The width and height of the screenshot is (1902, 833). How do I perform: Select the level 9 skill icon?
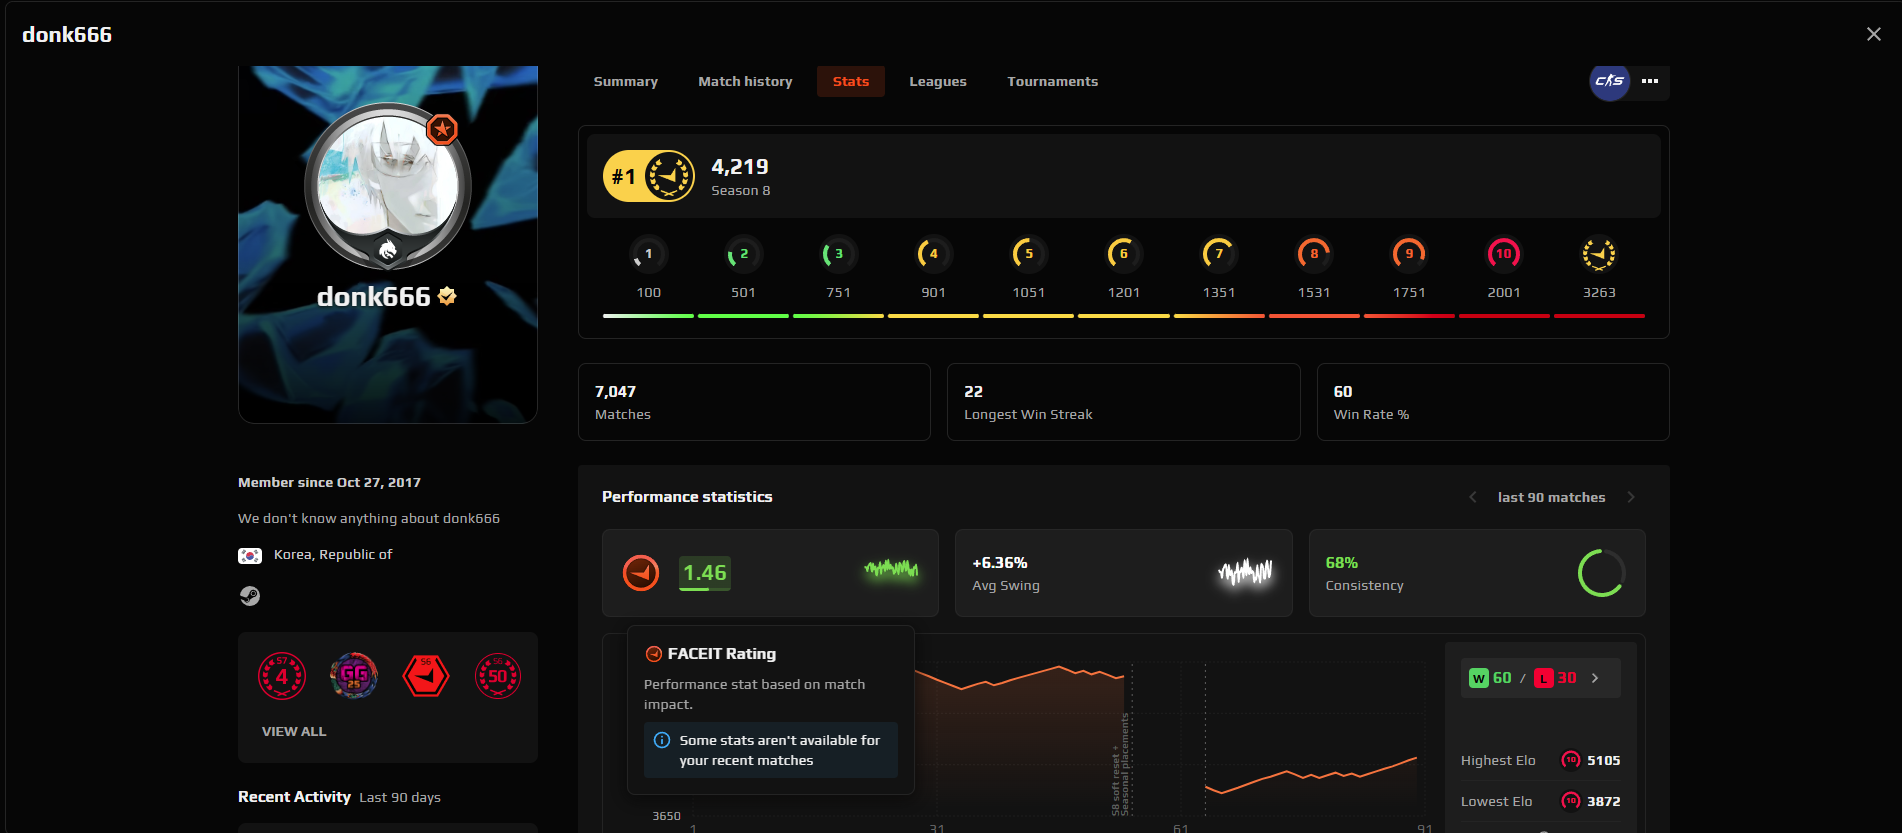tap(1409, 254)
